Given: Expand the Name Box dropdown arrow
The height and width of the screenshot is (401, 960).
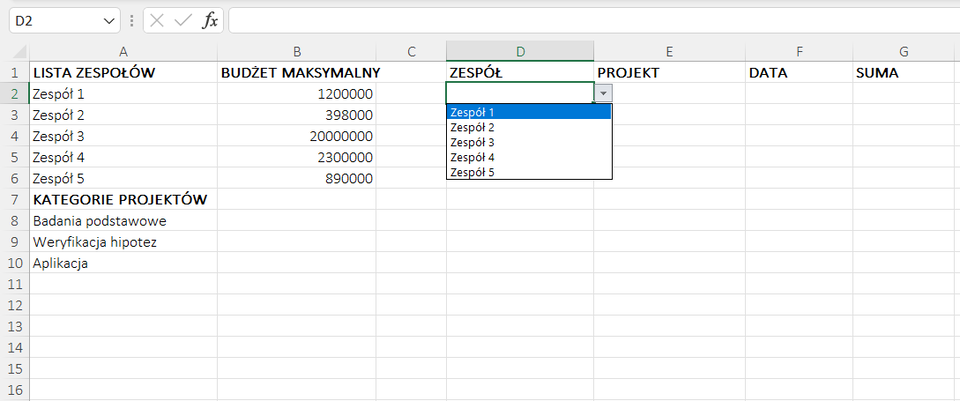Looking at the screenshot, I should (108, 21).
